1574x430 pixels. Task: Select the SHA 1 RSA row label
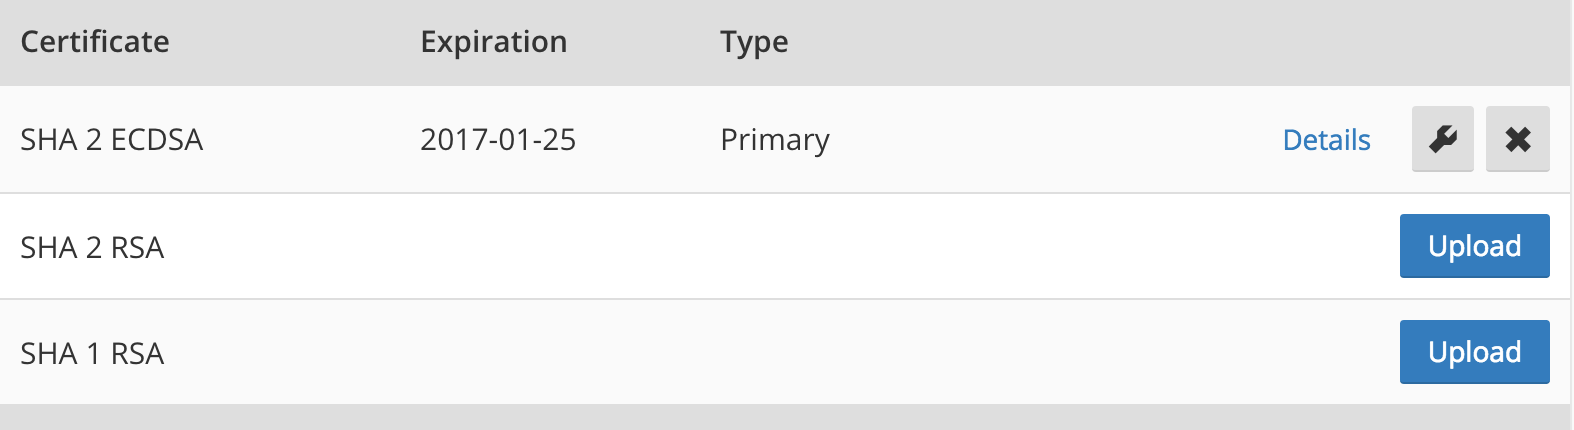92,353
